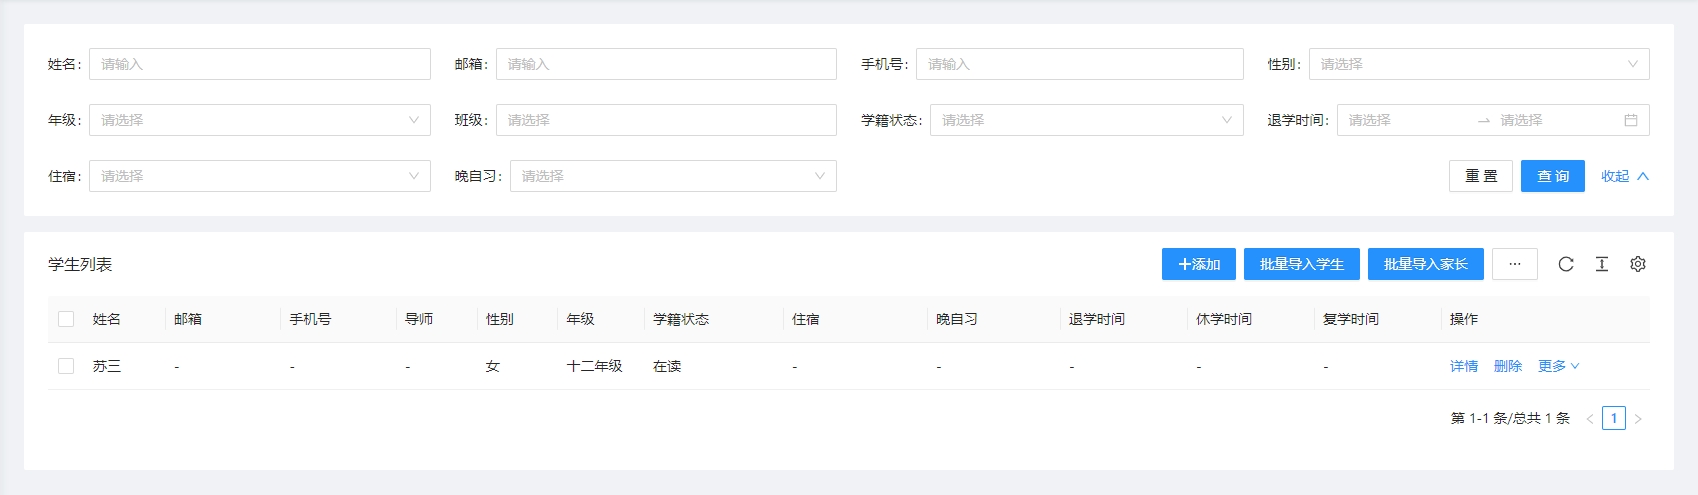Open the column settings gear icon
The image size is (1698, 495).
[x=1638, y=264]
